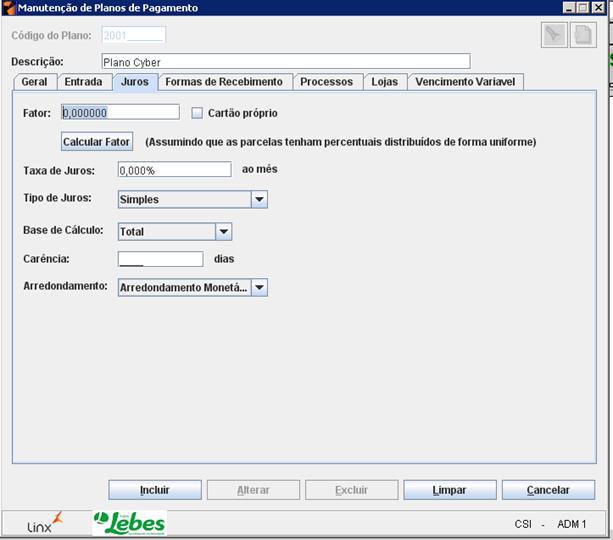613x540 pixels.
Task: Click the Incluir button
Action: (x=155, y=490)
